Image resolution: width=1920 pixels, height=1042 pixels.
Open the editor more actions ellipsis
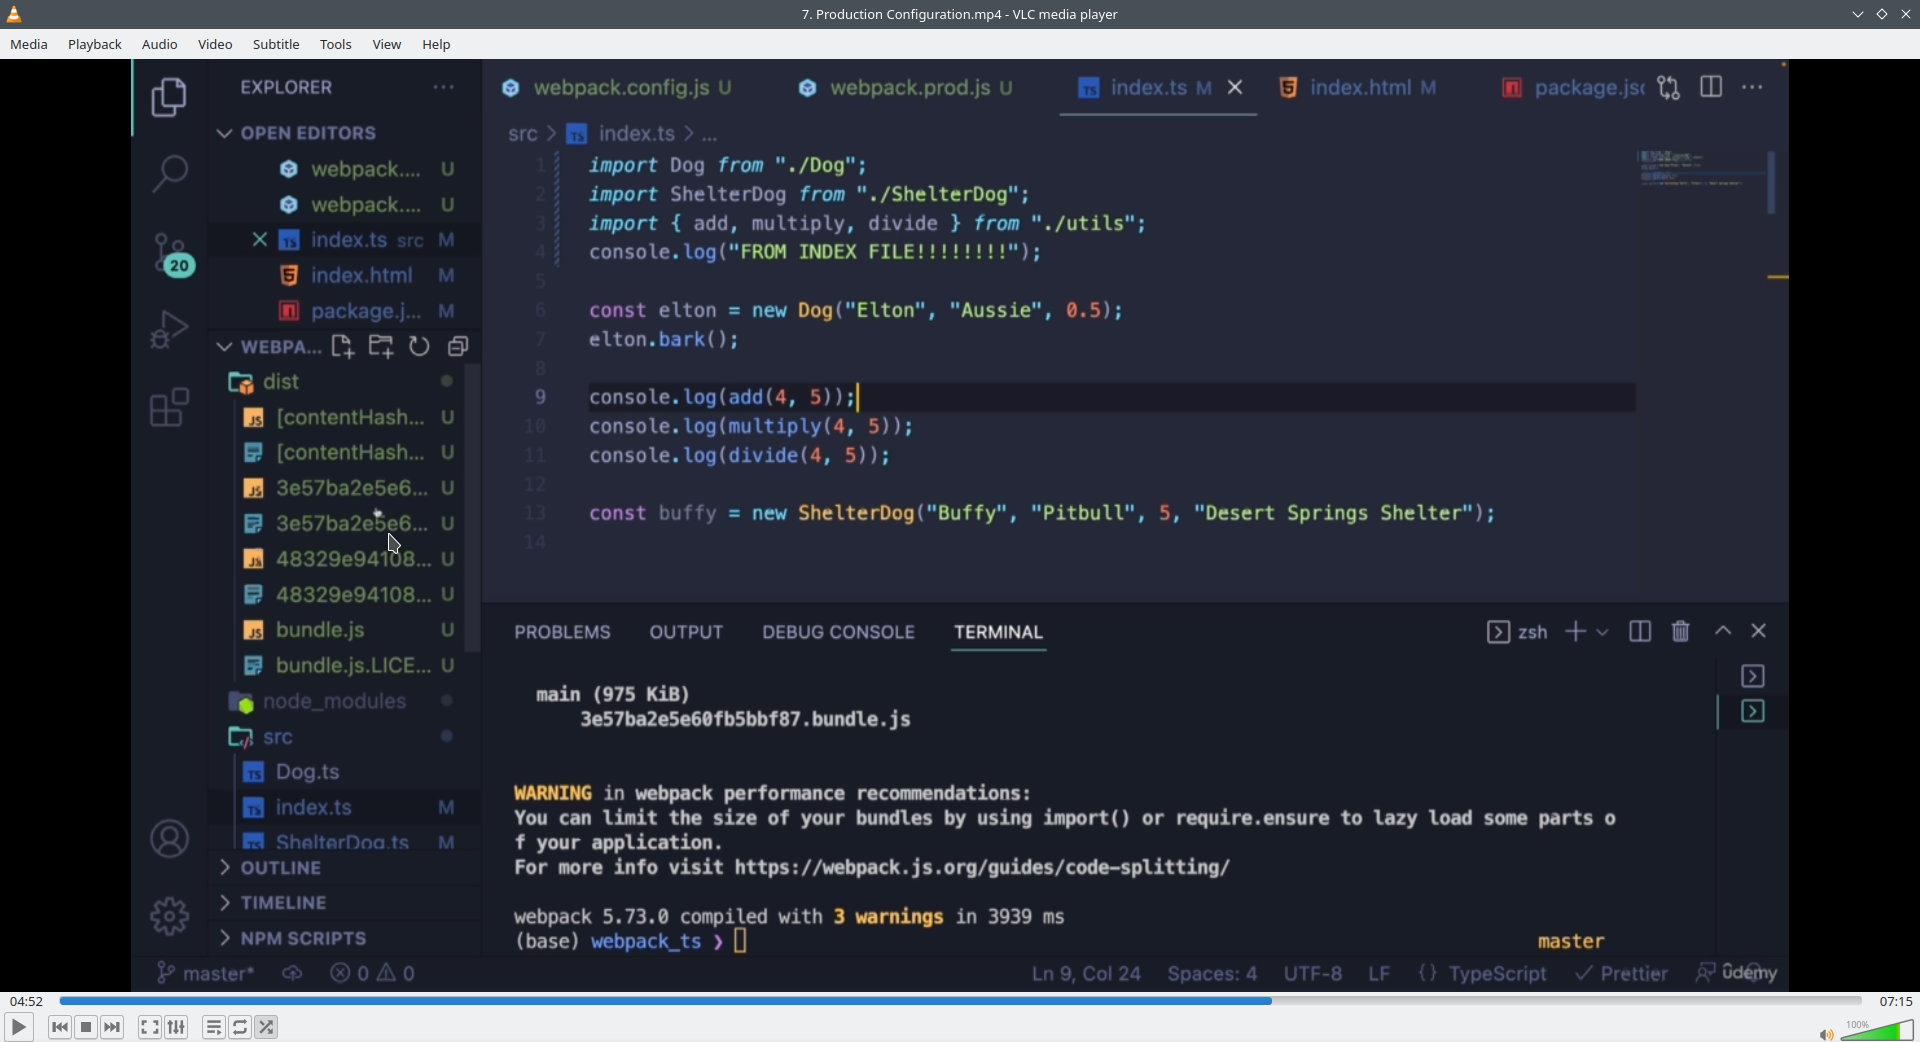(x=1753, y=88)
